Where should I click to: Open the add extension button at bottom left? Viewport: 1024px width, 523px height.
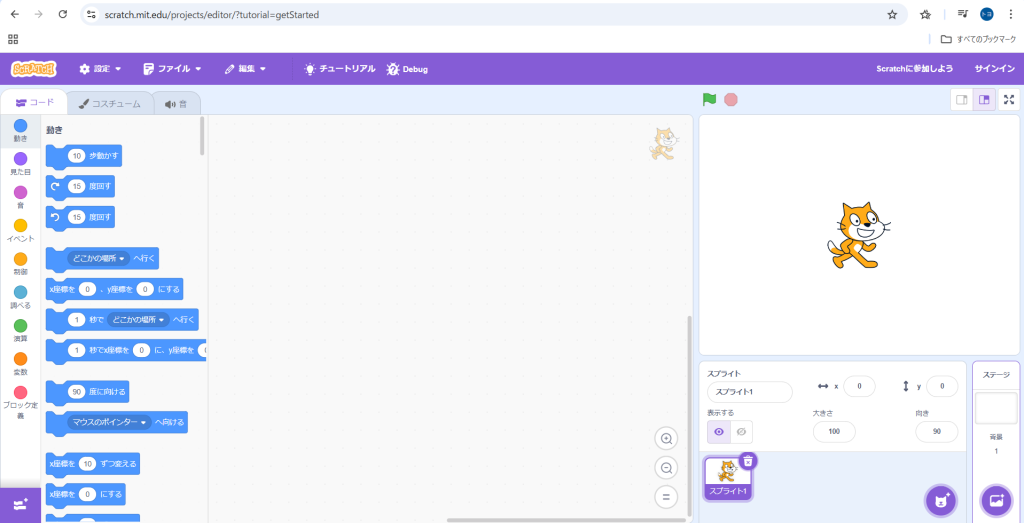click(20, 505)
